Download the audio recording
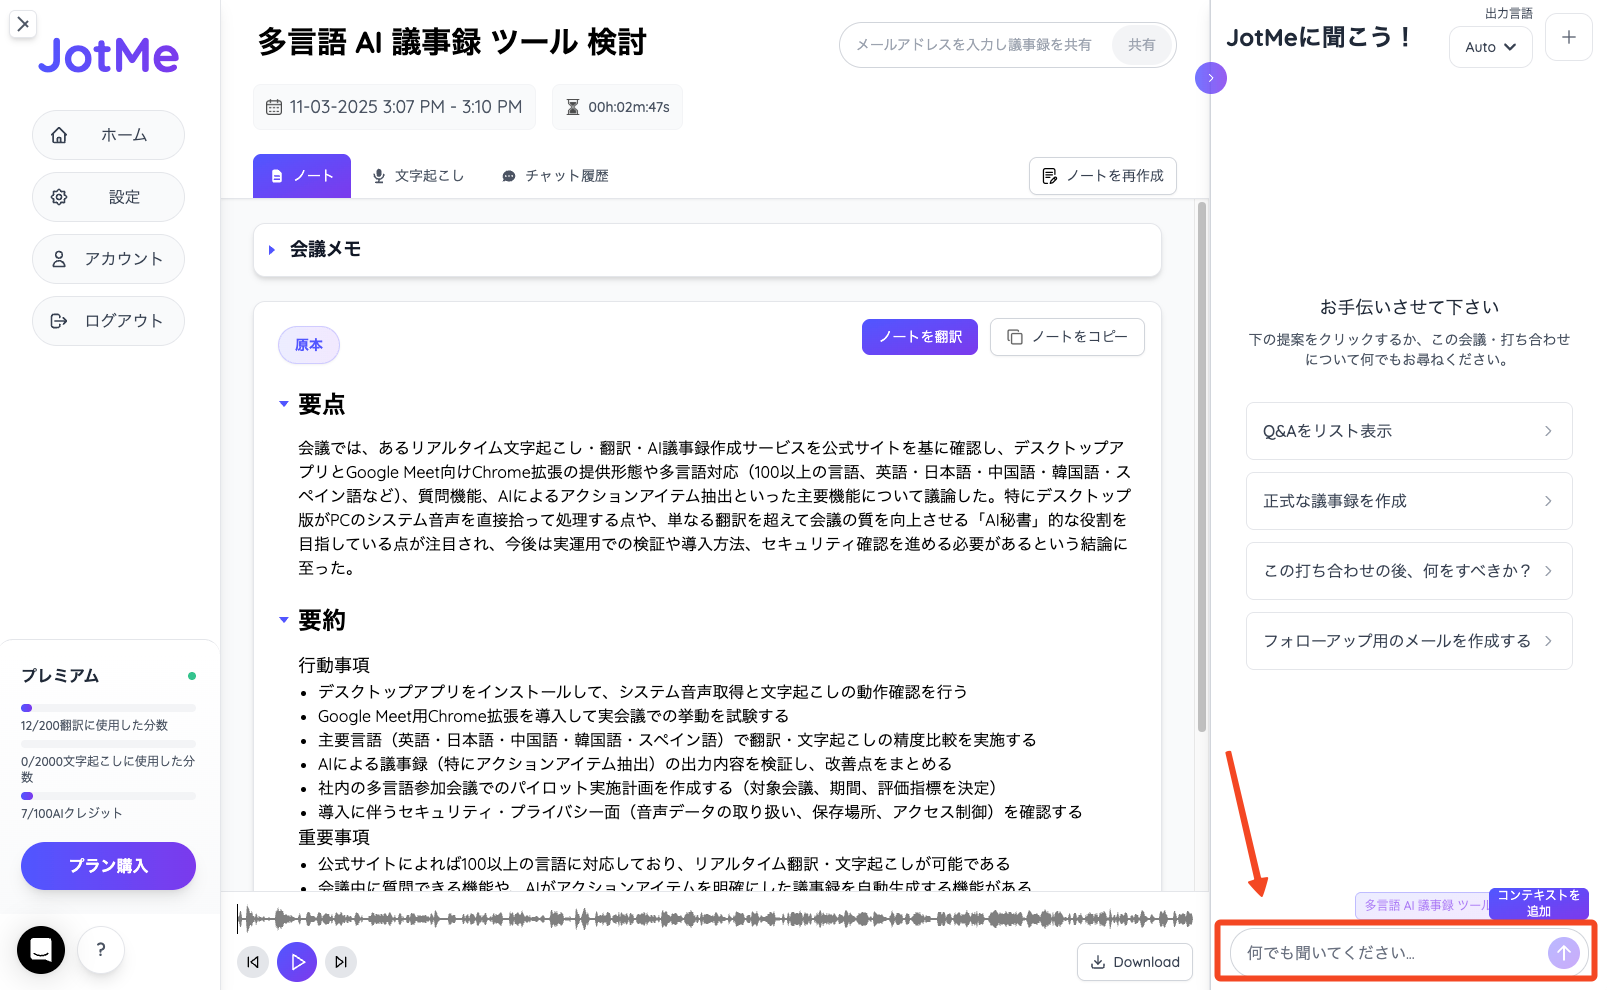This screenshot has height=990, width=1607. (1135, 962)
